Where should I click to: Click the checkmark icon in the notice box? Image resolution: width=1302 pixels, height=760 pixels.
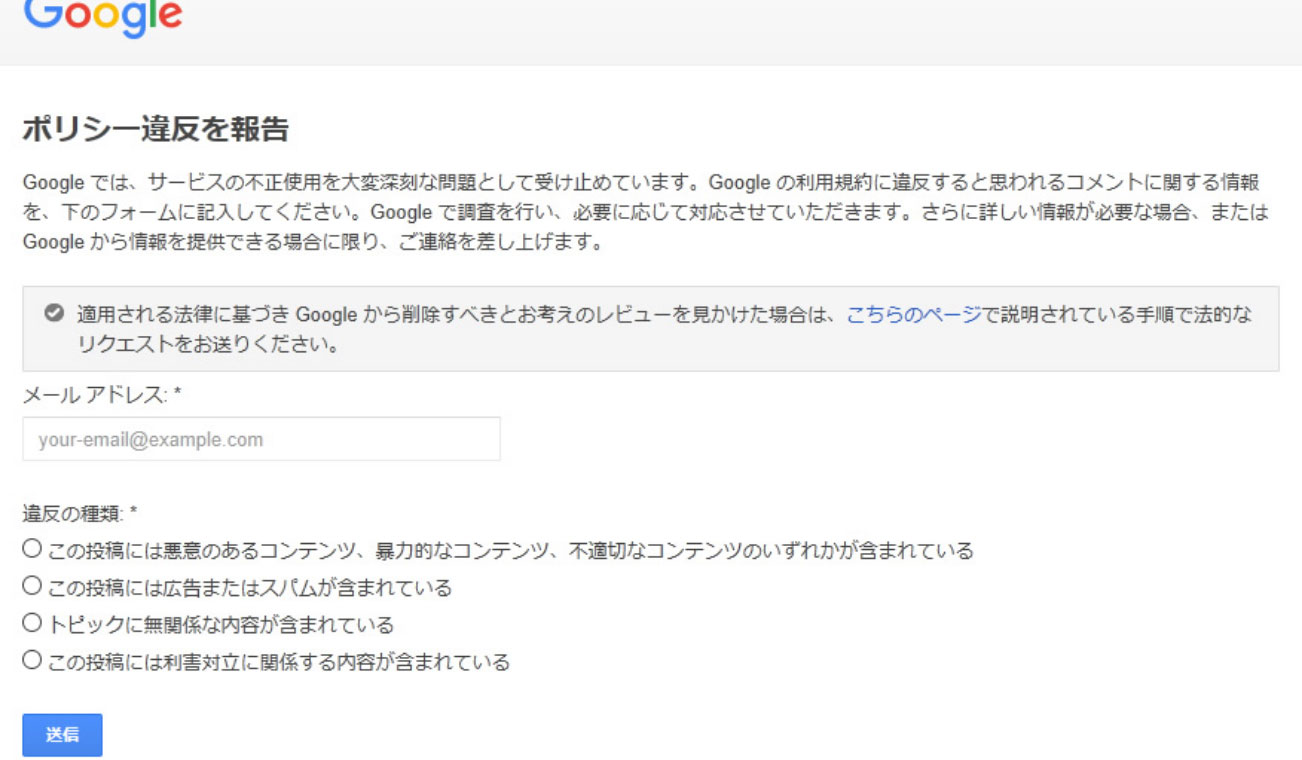tap(54, 314)
